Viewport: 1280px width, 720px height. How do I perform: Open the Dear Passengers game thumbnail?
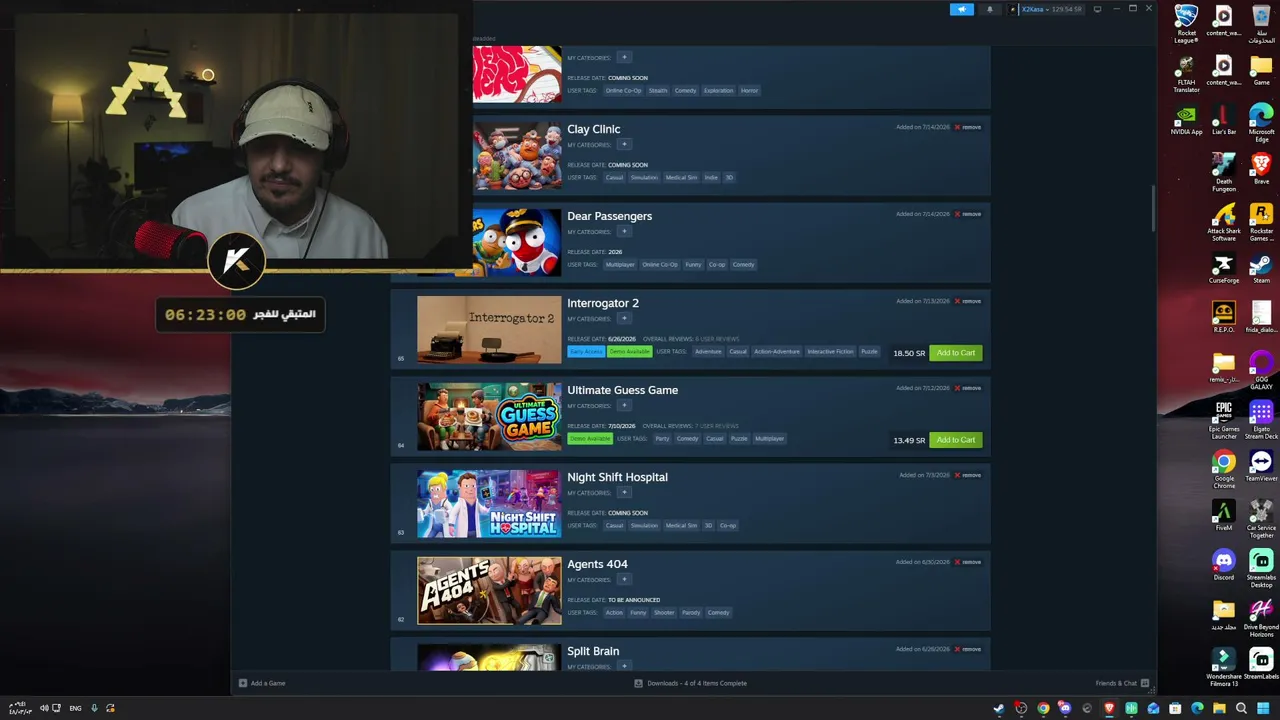click(517, 243)
